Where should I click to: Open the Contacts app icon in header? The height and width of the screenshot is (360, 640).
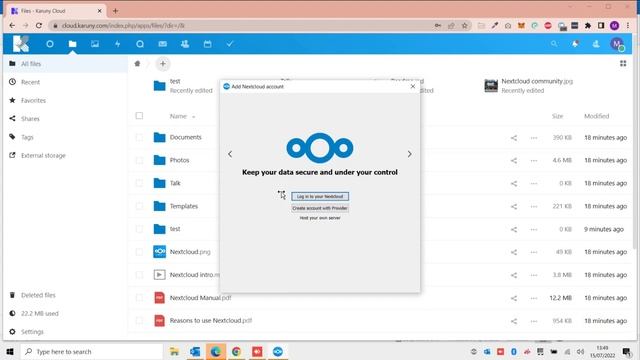185,44
